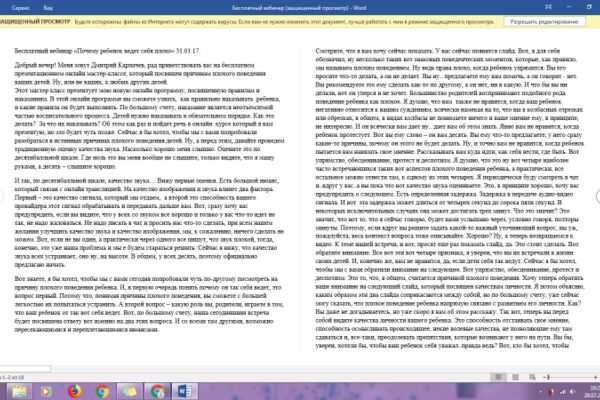Click zoom out minus button
The height and width of the screenshot is (400, 600).
pyautogui.click(x=543, y=377)
